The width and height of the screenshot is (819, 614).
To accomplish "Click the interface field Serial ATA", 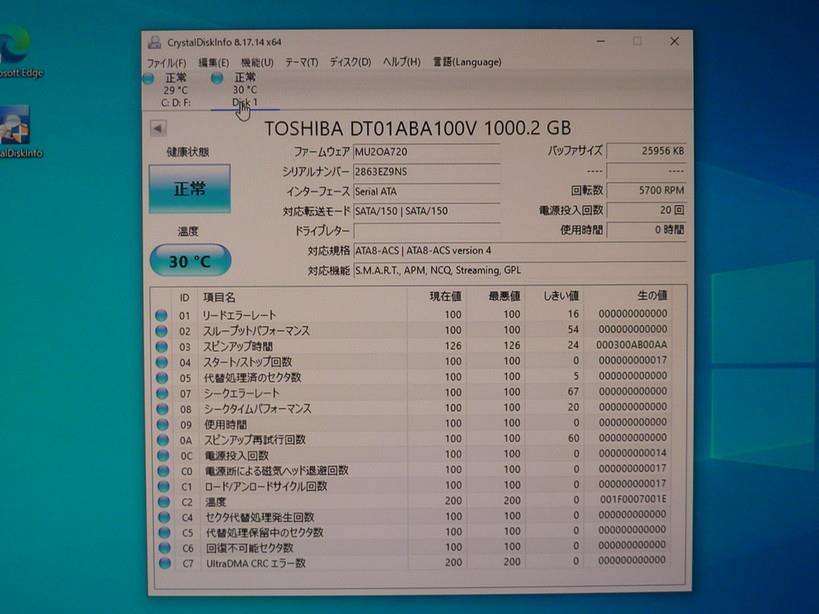I will [426, 192].
